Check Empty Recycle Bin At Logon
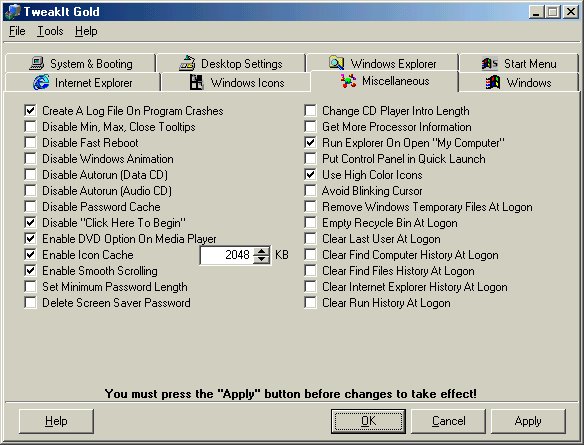Screen dimensions: 584x445 pos(310,223)
